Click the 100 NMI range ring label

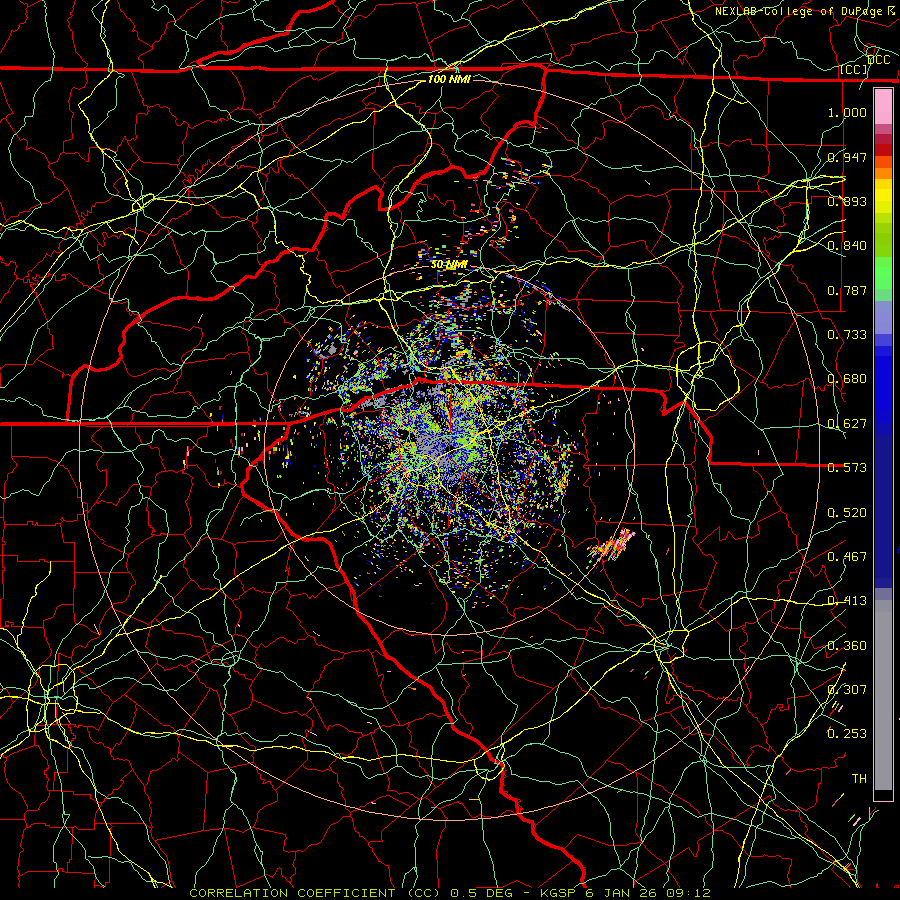[x=449, y=79]
